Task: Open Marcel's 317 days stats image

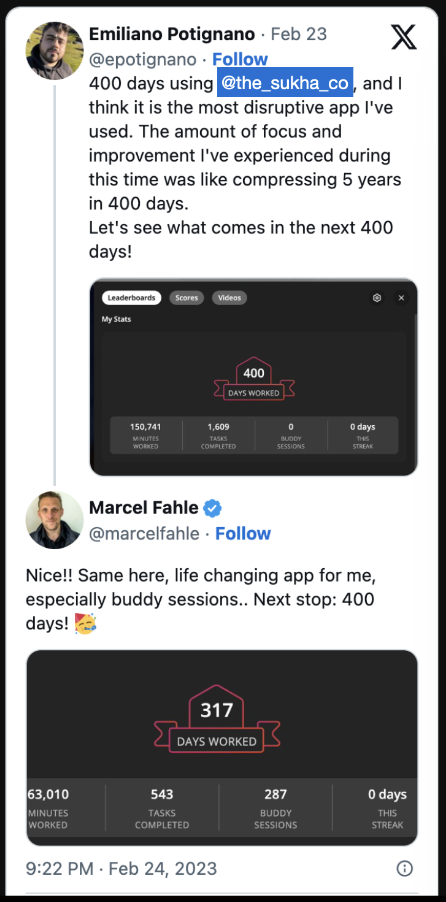Action: [222, 748]
